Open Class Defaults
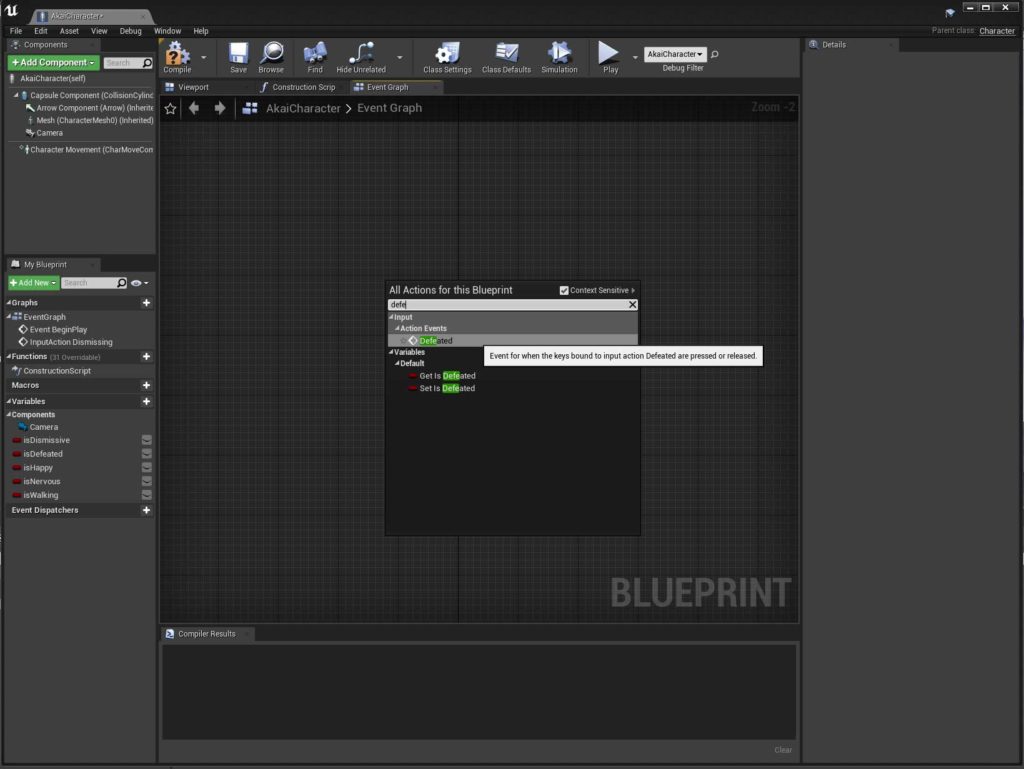This screenshot has height=769, width=1024. click(505, 57)
